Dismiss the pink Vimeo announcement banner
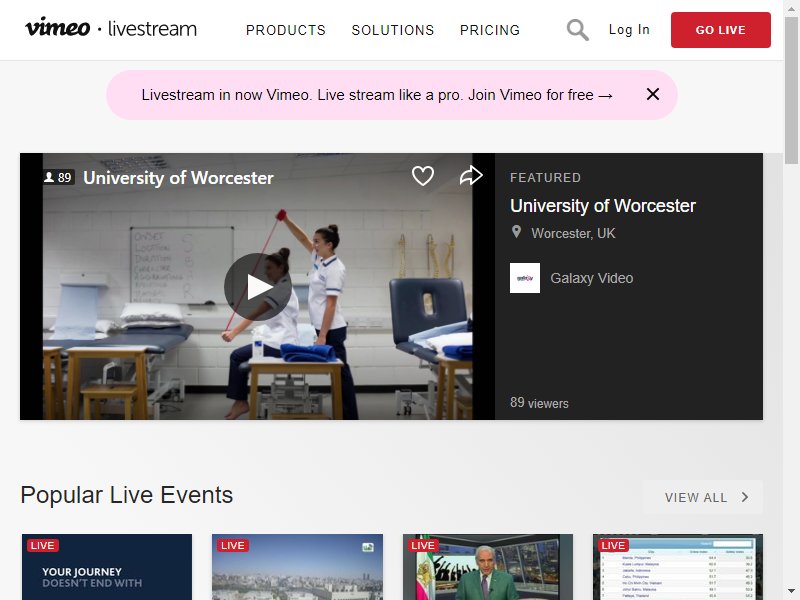This screenshot has width=800, height=600. 653,94
